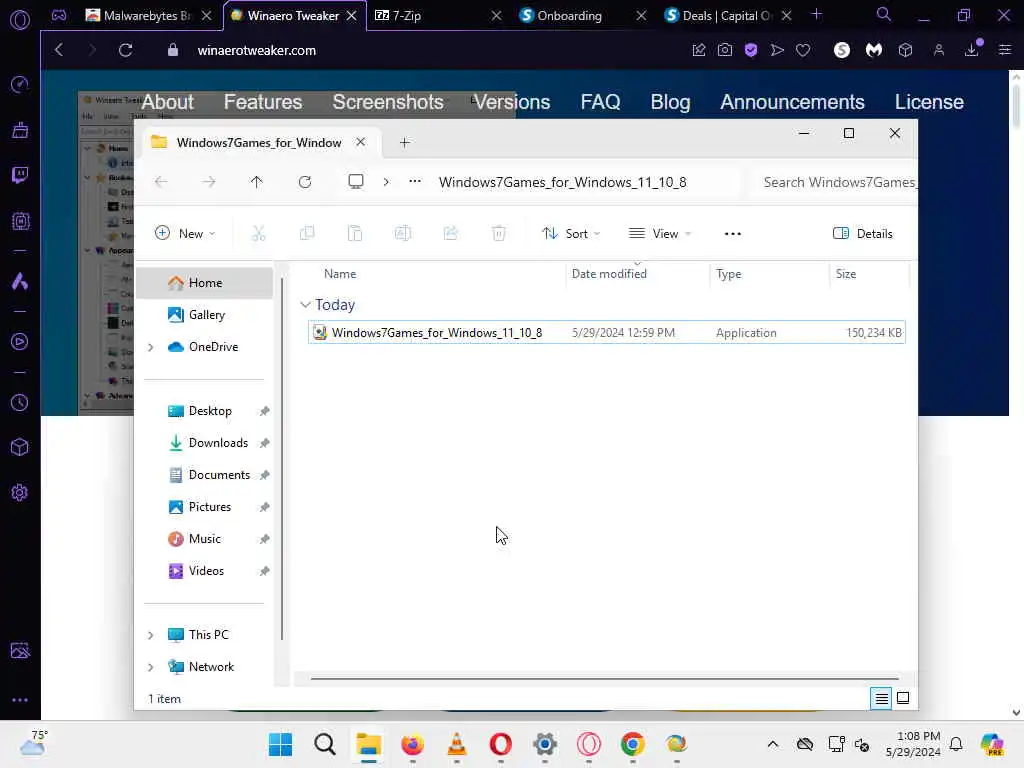Image resolution: width=1024 pixels, height=768 pixels.
Task: Open Opera GX Corner gamepad icon
Action: click(59, 16)
